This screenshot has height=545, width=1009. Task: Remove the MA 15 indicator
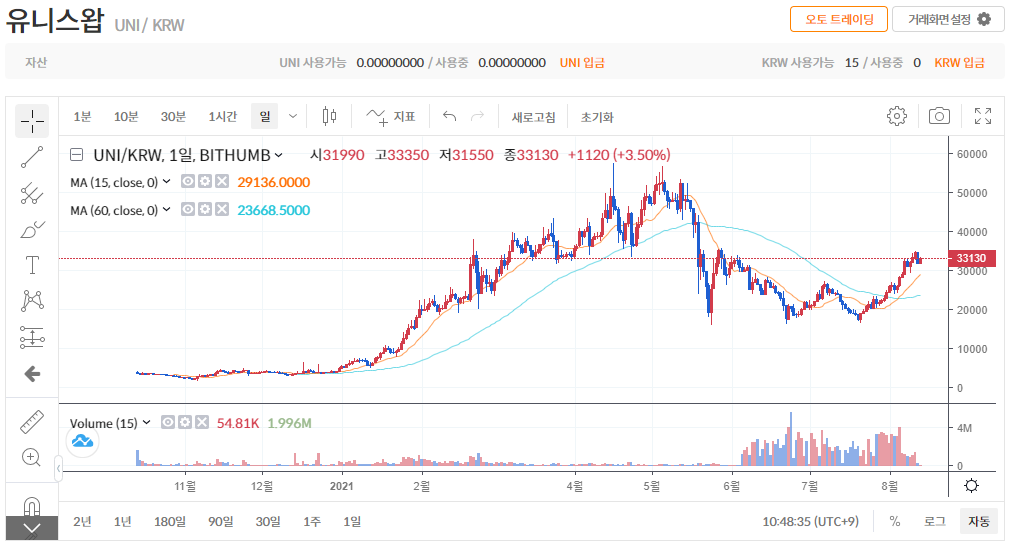click(x=222, y=182)
